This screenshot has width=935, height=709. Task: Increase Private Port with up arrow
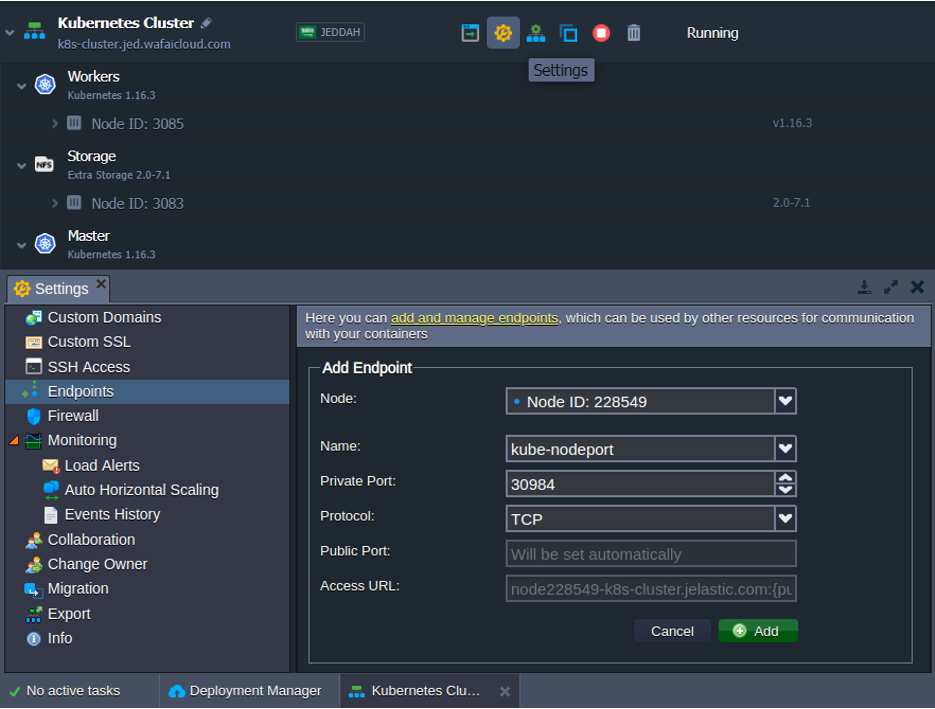(785, 478)
